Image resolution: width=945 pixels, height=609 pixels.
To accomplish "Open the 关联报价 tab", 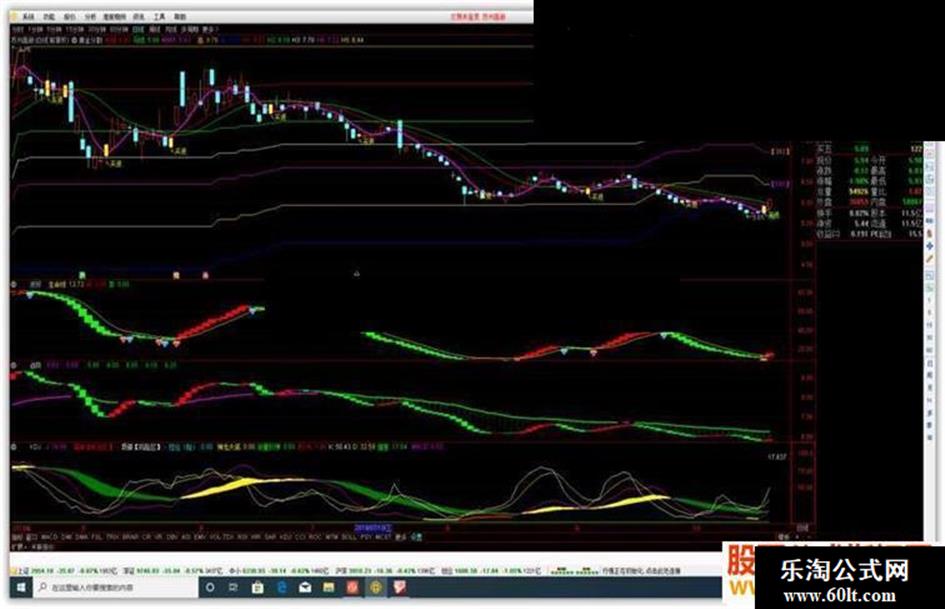I will pyautogui.click(x=44, y=547).
